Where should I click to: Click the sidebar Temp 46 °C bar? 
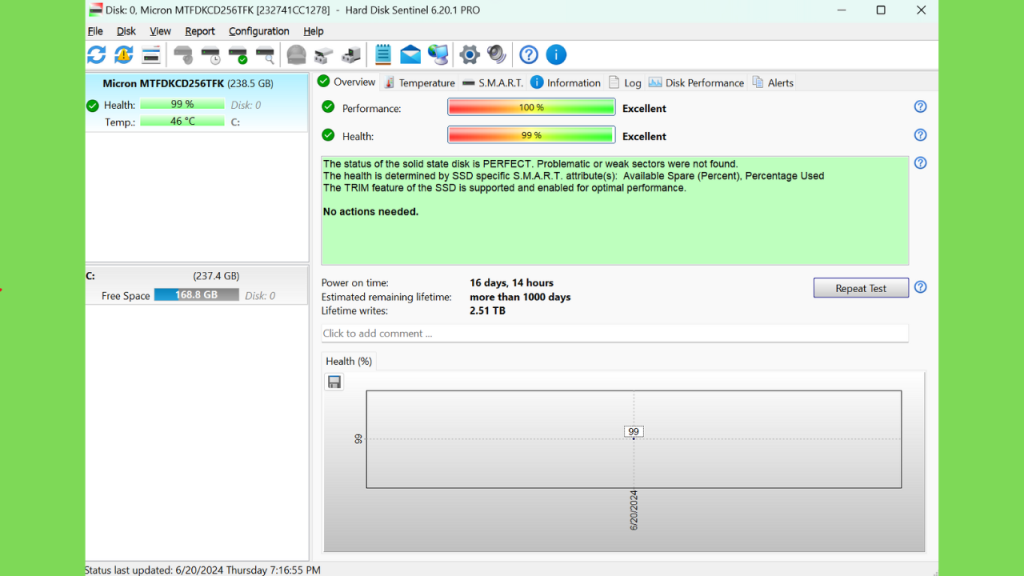pos(182,121)
